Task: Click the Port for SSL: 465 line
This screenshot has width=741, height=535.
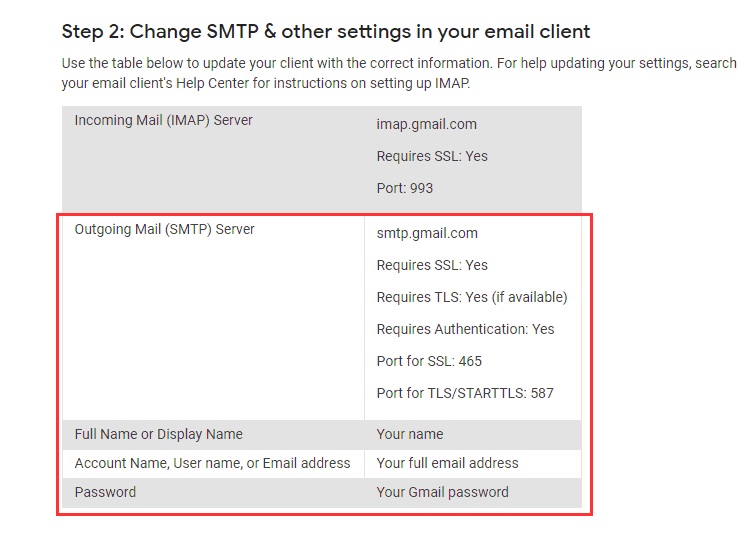Action: click(x=429, y=361)
